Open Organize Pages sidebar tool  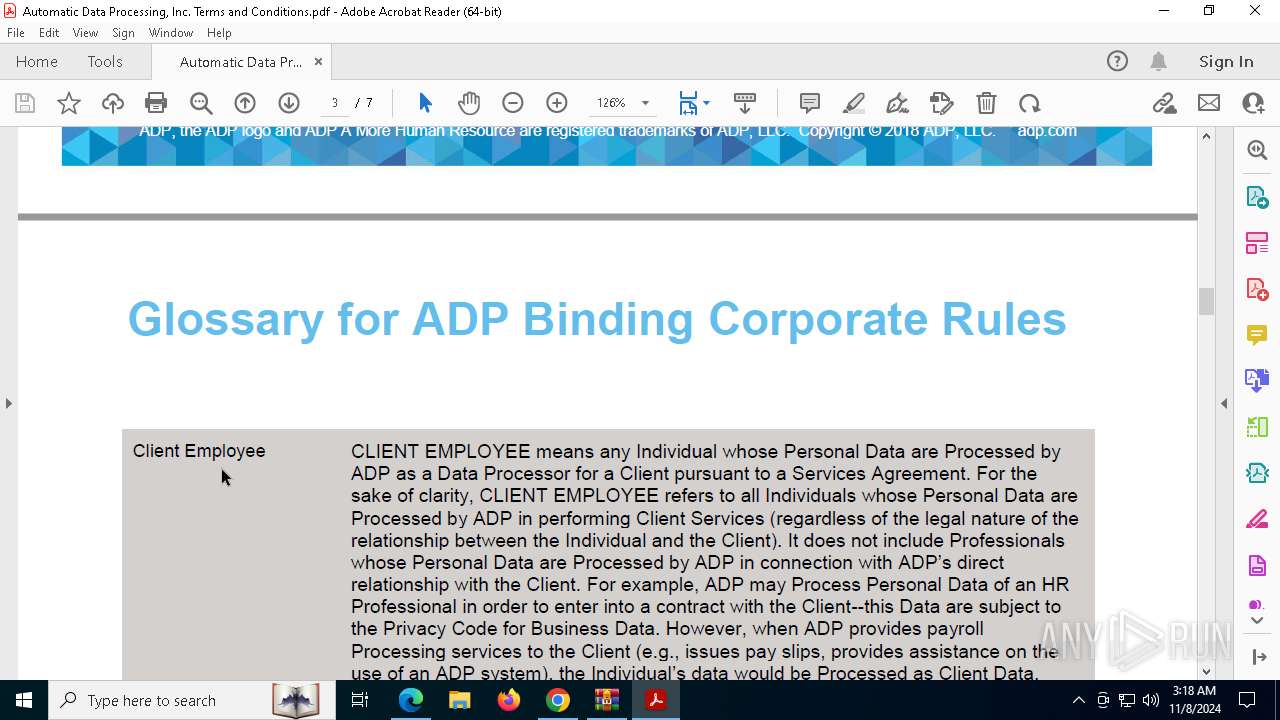point(1257,242)
